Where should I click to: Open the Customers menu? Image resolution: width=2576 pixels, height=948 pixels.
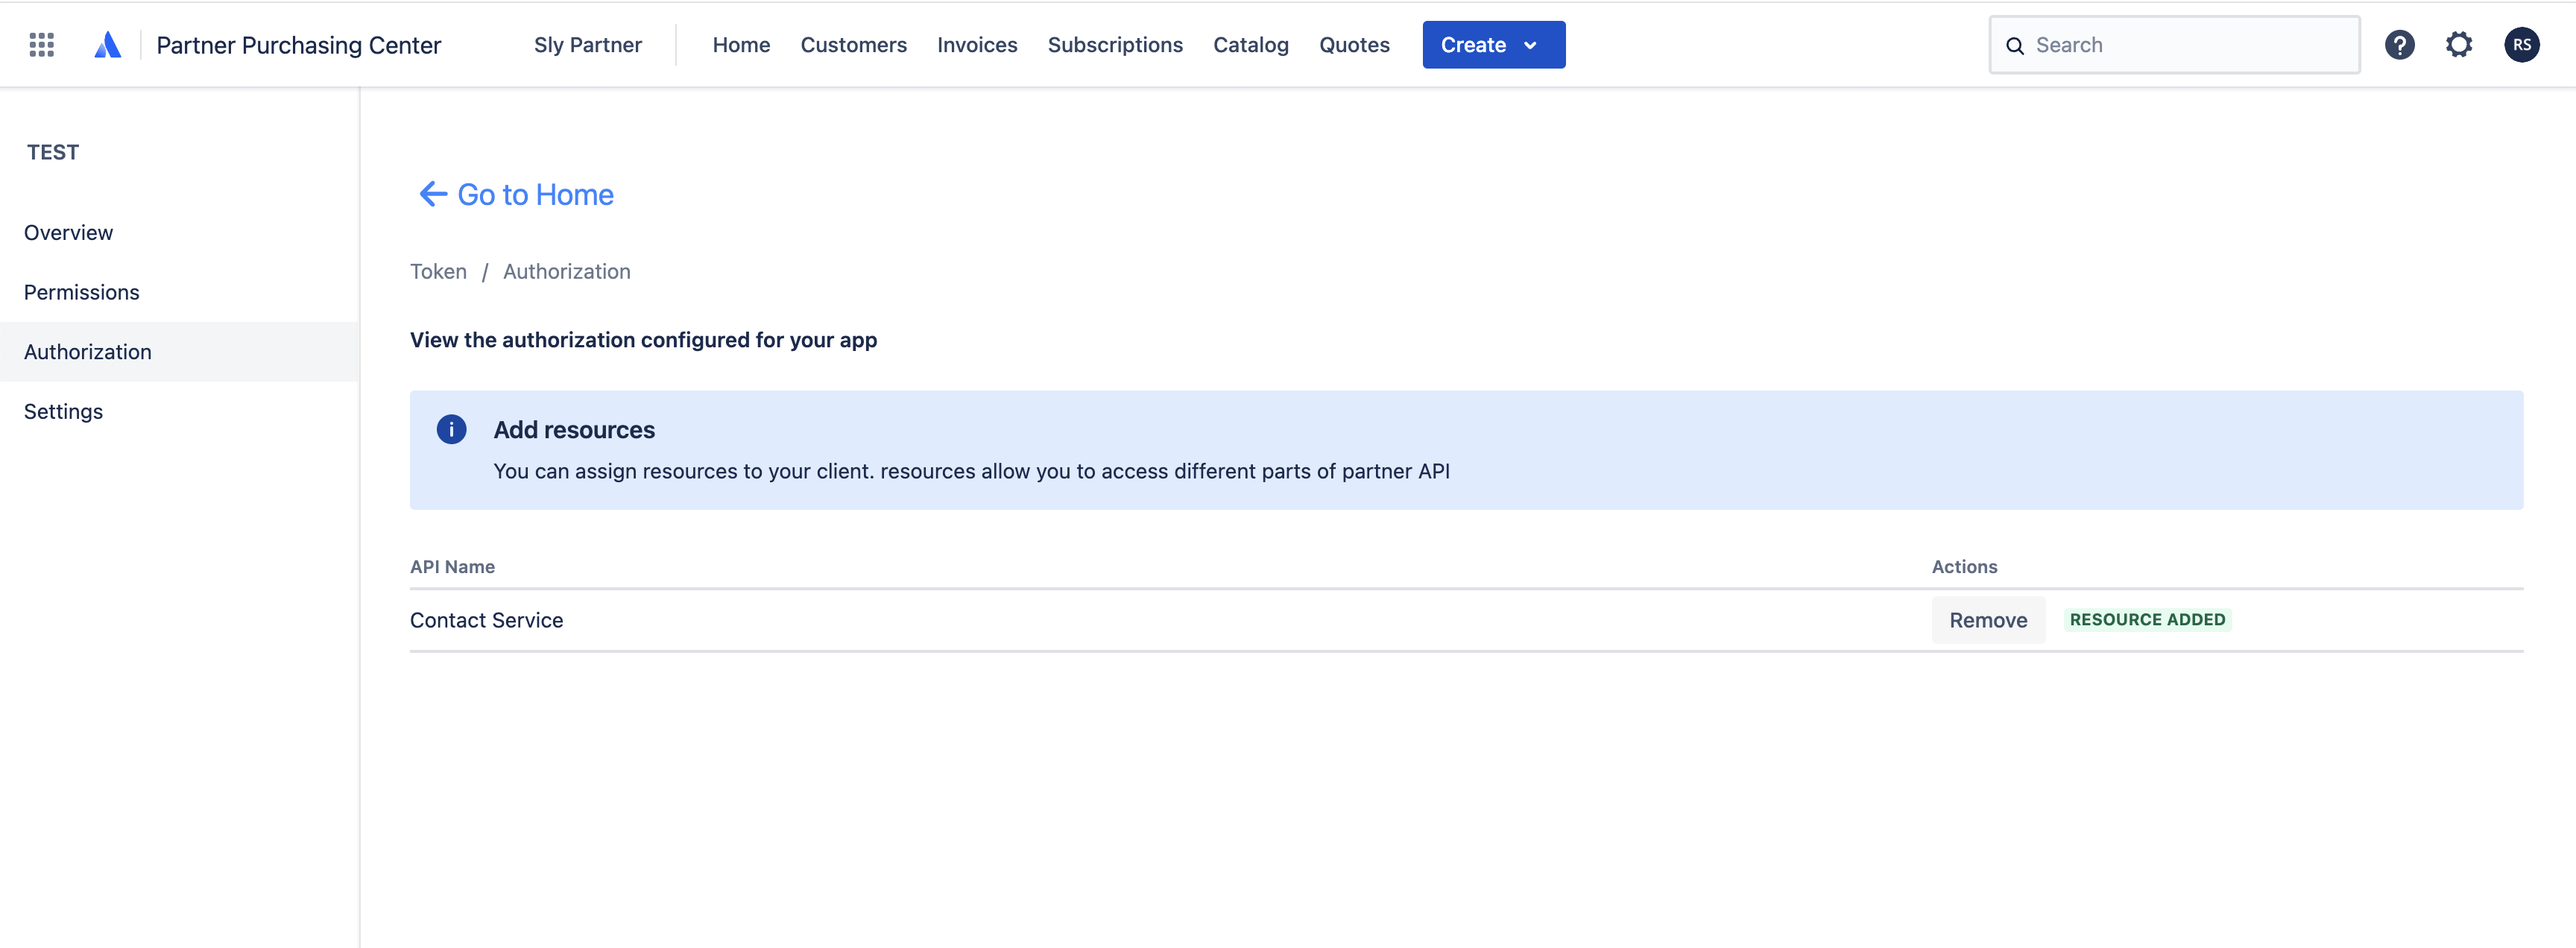coord(853,45)
